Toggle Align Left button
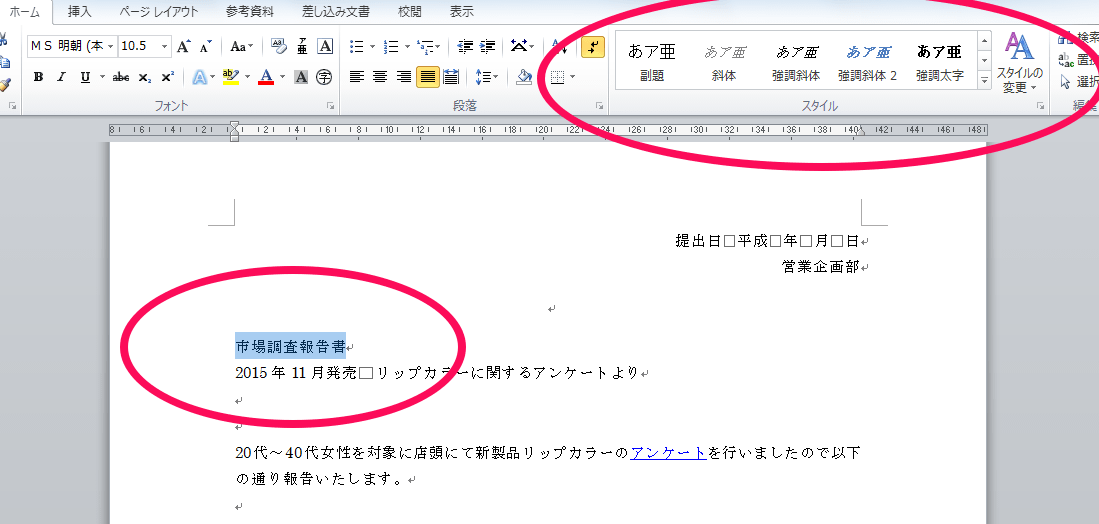Screen dimensions: 1099x524 tap(357, 77)
